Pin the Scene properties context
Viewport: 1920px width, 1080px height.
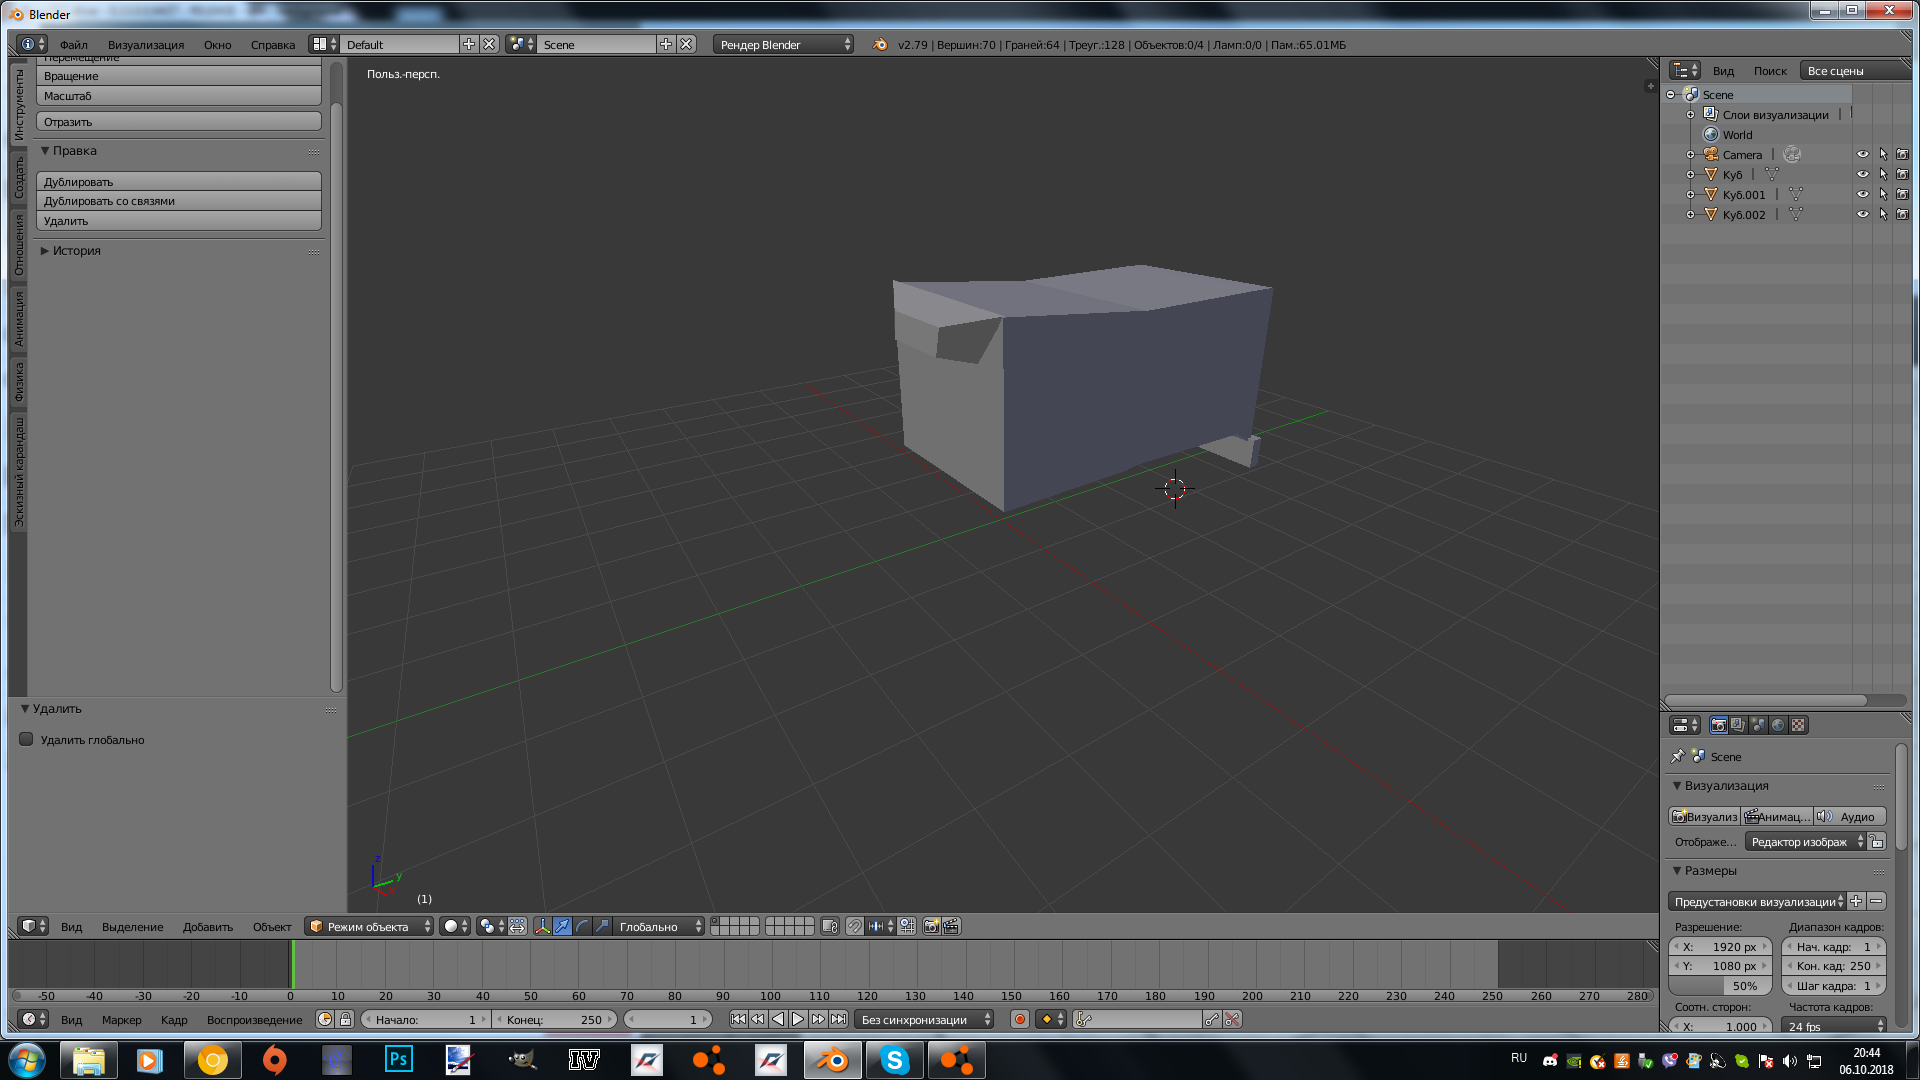[1677, 756]
